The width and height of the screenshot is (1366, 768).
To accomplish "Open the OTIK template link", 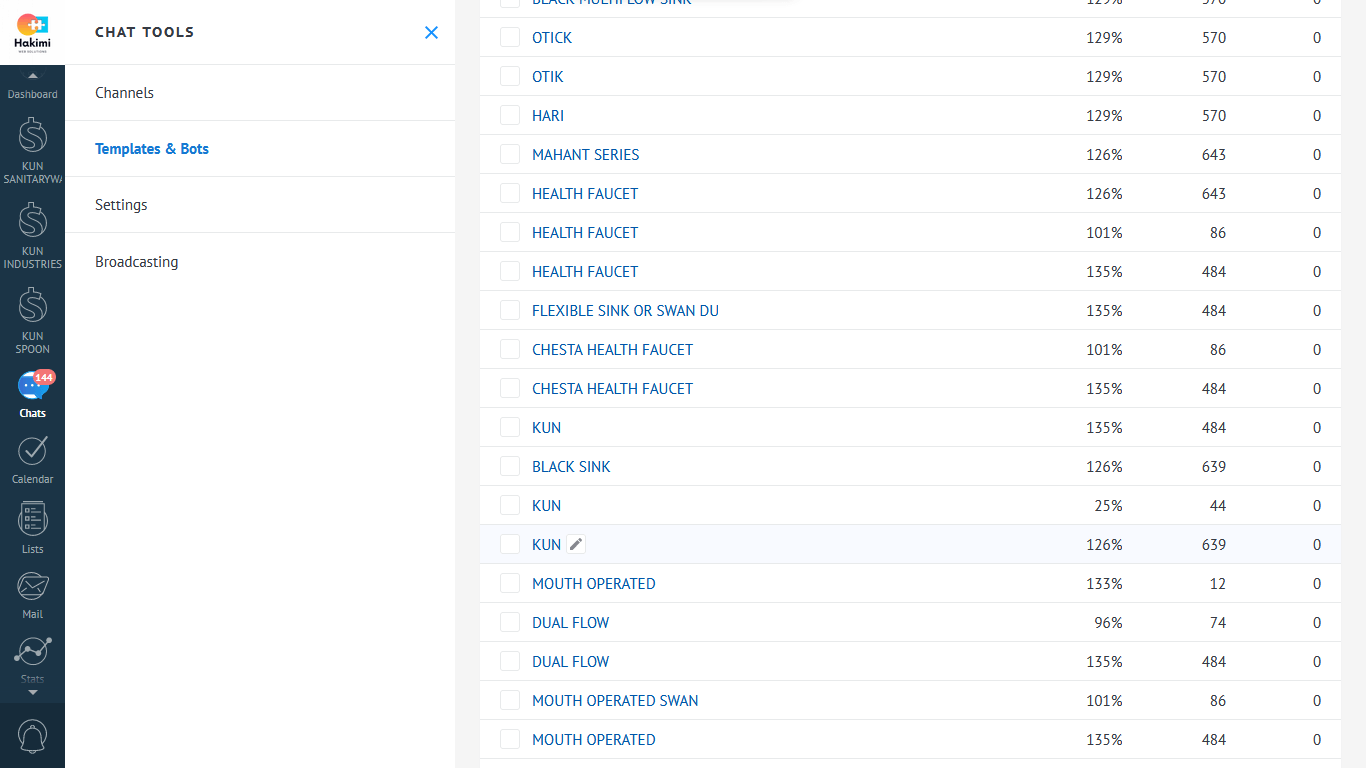I will tap(548, 77).
